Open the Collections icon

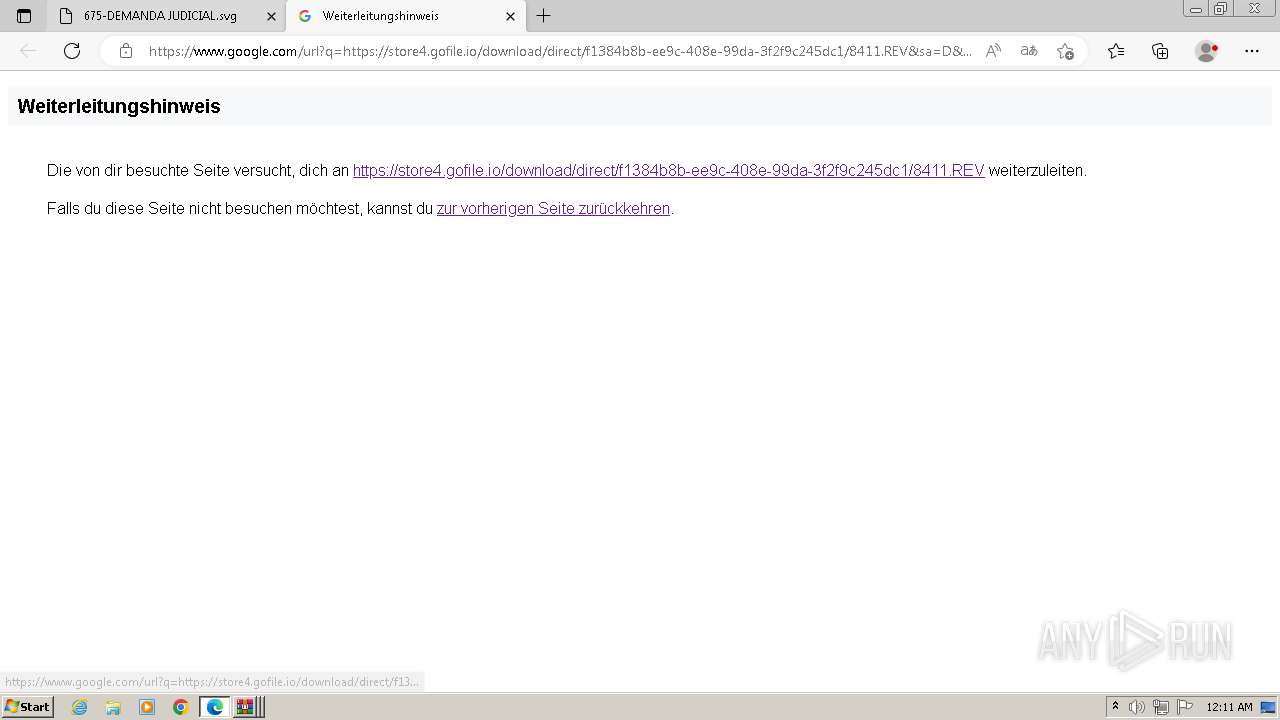(1160, 51)
